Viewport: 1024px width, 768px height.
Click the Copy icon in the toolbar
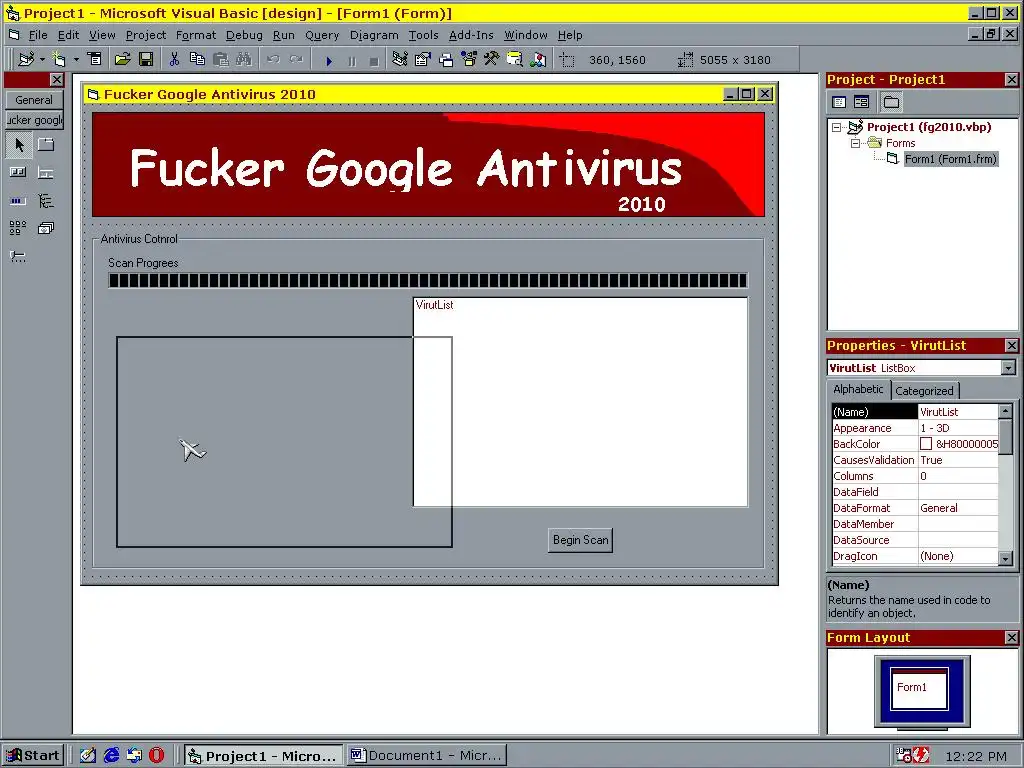[x=197, y=59]
